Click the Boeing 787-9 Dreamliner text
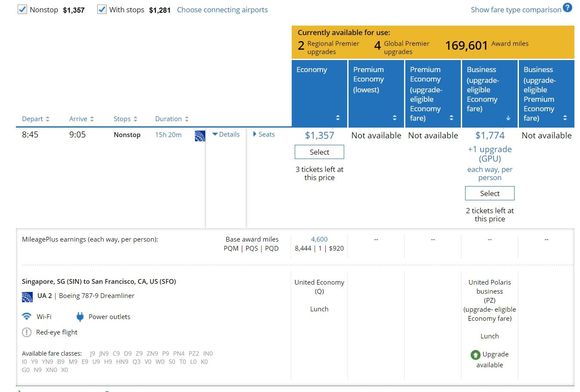The height and width of the screenshot is (392, 580). click(x=97, y=295)
